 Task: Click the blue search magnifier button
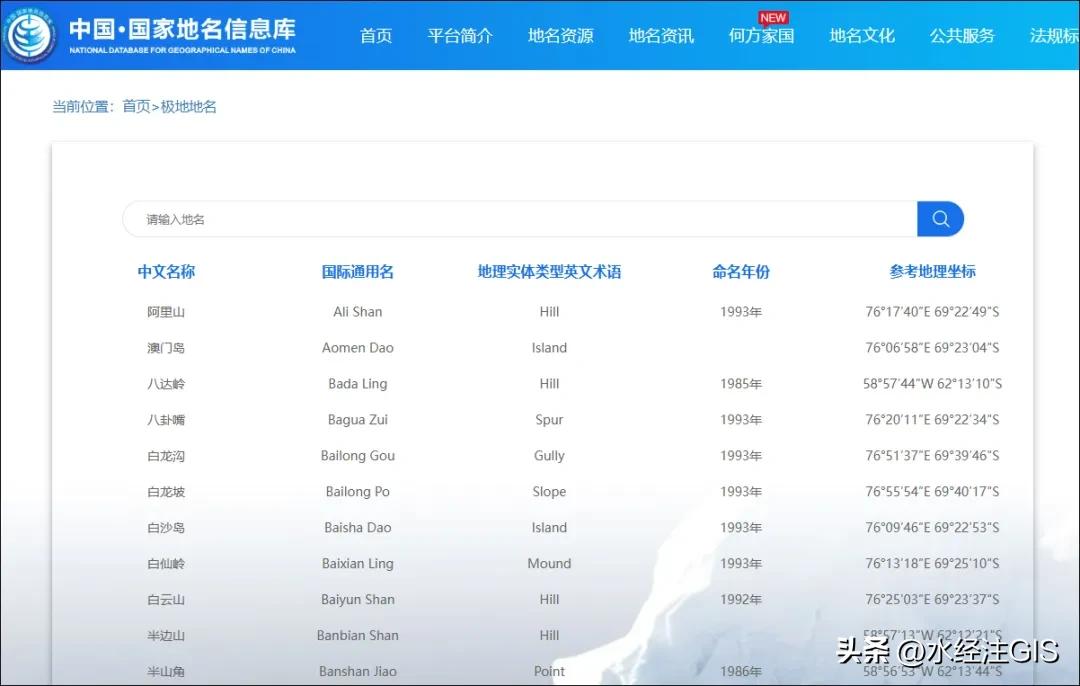tap(940, 219)
